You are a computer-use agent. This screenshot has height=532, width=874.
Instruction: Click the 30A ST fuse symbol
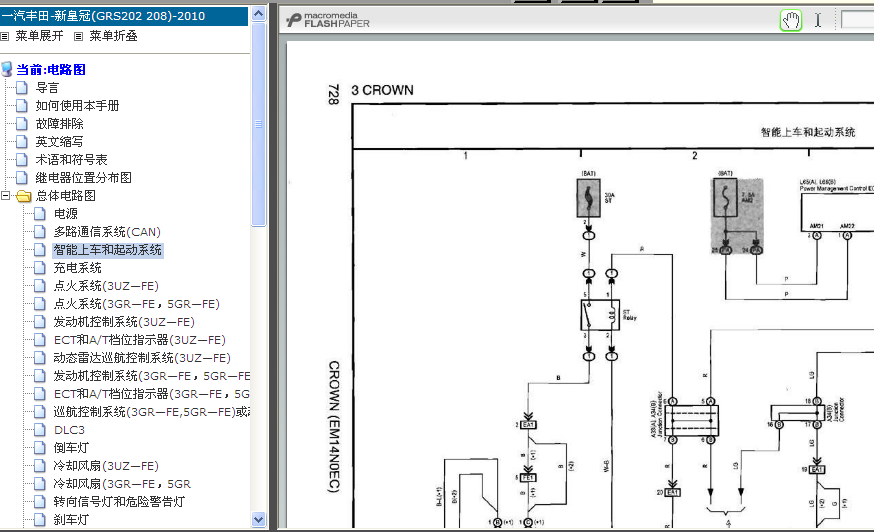588,197
